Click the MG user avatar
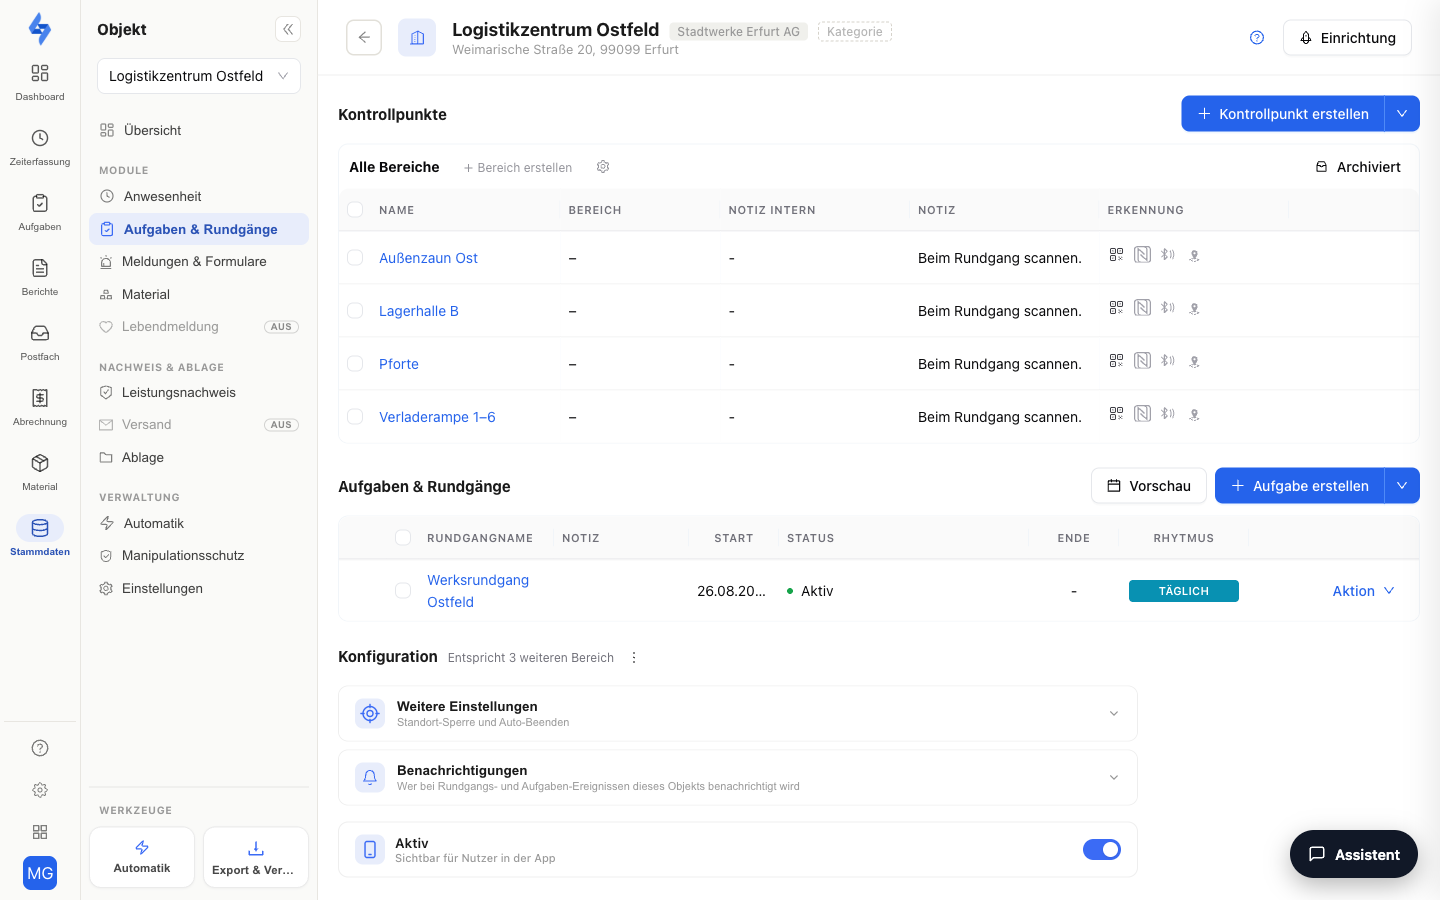Screen dimensions: 1440x900 (40, 873)
